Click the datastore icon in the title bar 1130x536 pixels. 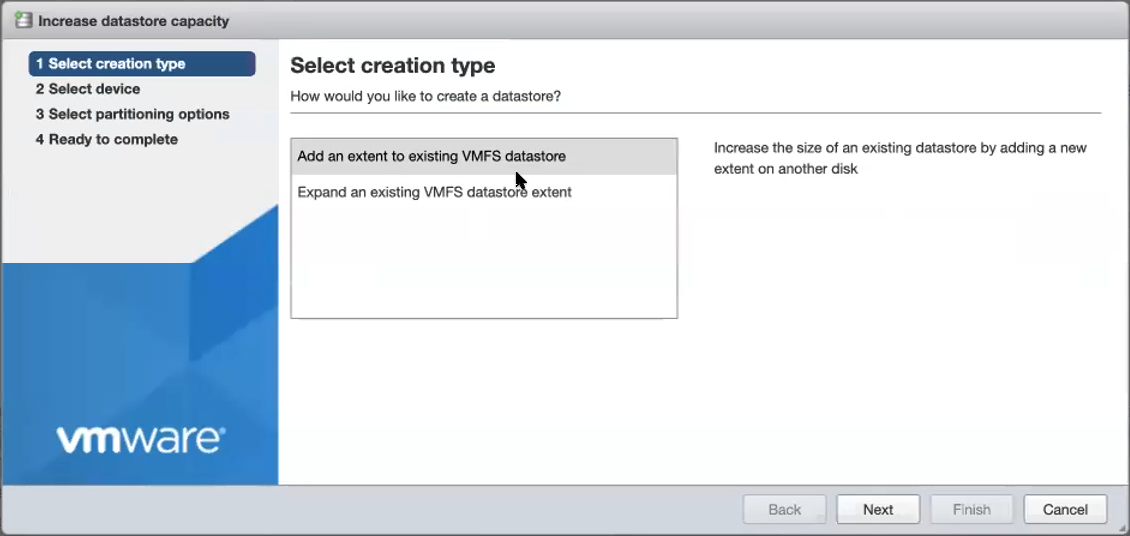coord(23,20)
